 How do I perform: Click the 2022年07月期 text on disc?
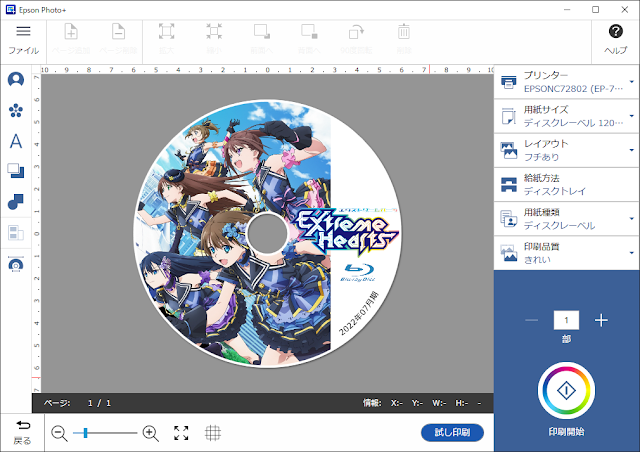tap(359, 313)
